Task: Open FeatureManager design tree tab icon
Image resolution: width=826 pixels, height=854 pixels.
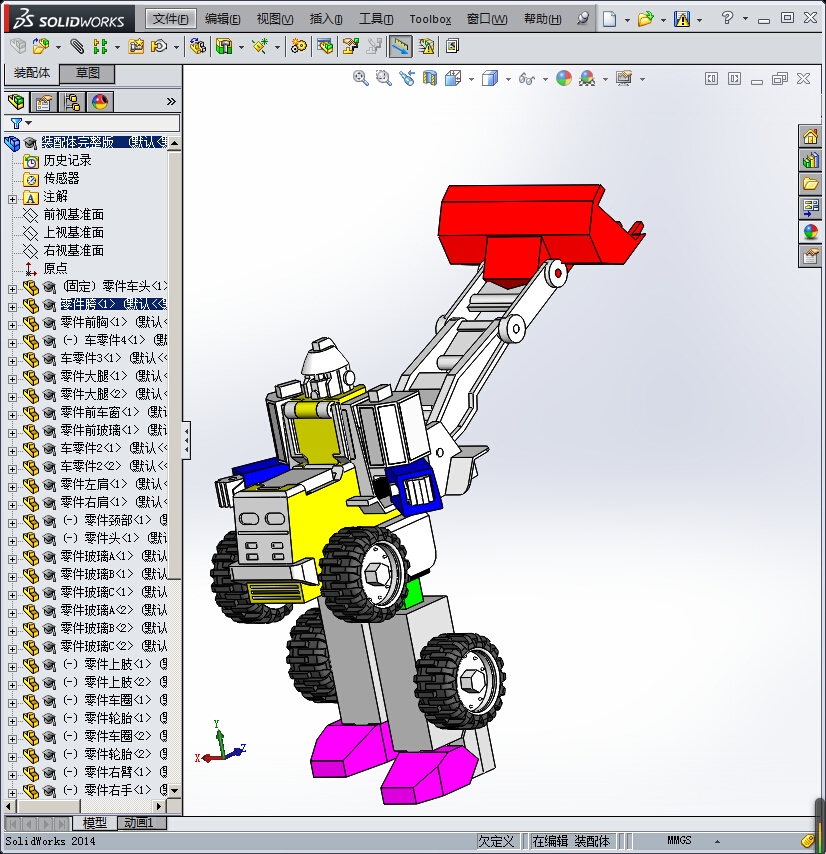Action: [16, 102]
